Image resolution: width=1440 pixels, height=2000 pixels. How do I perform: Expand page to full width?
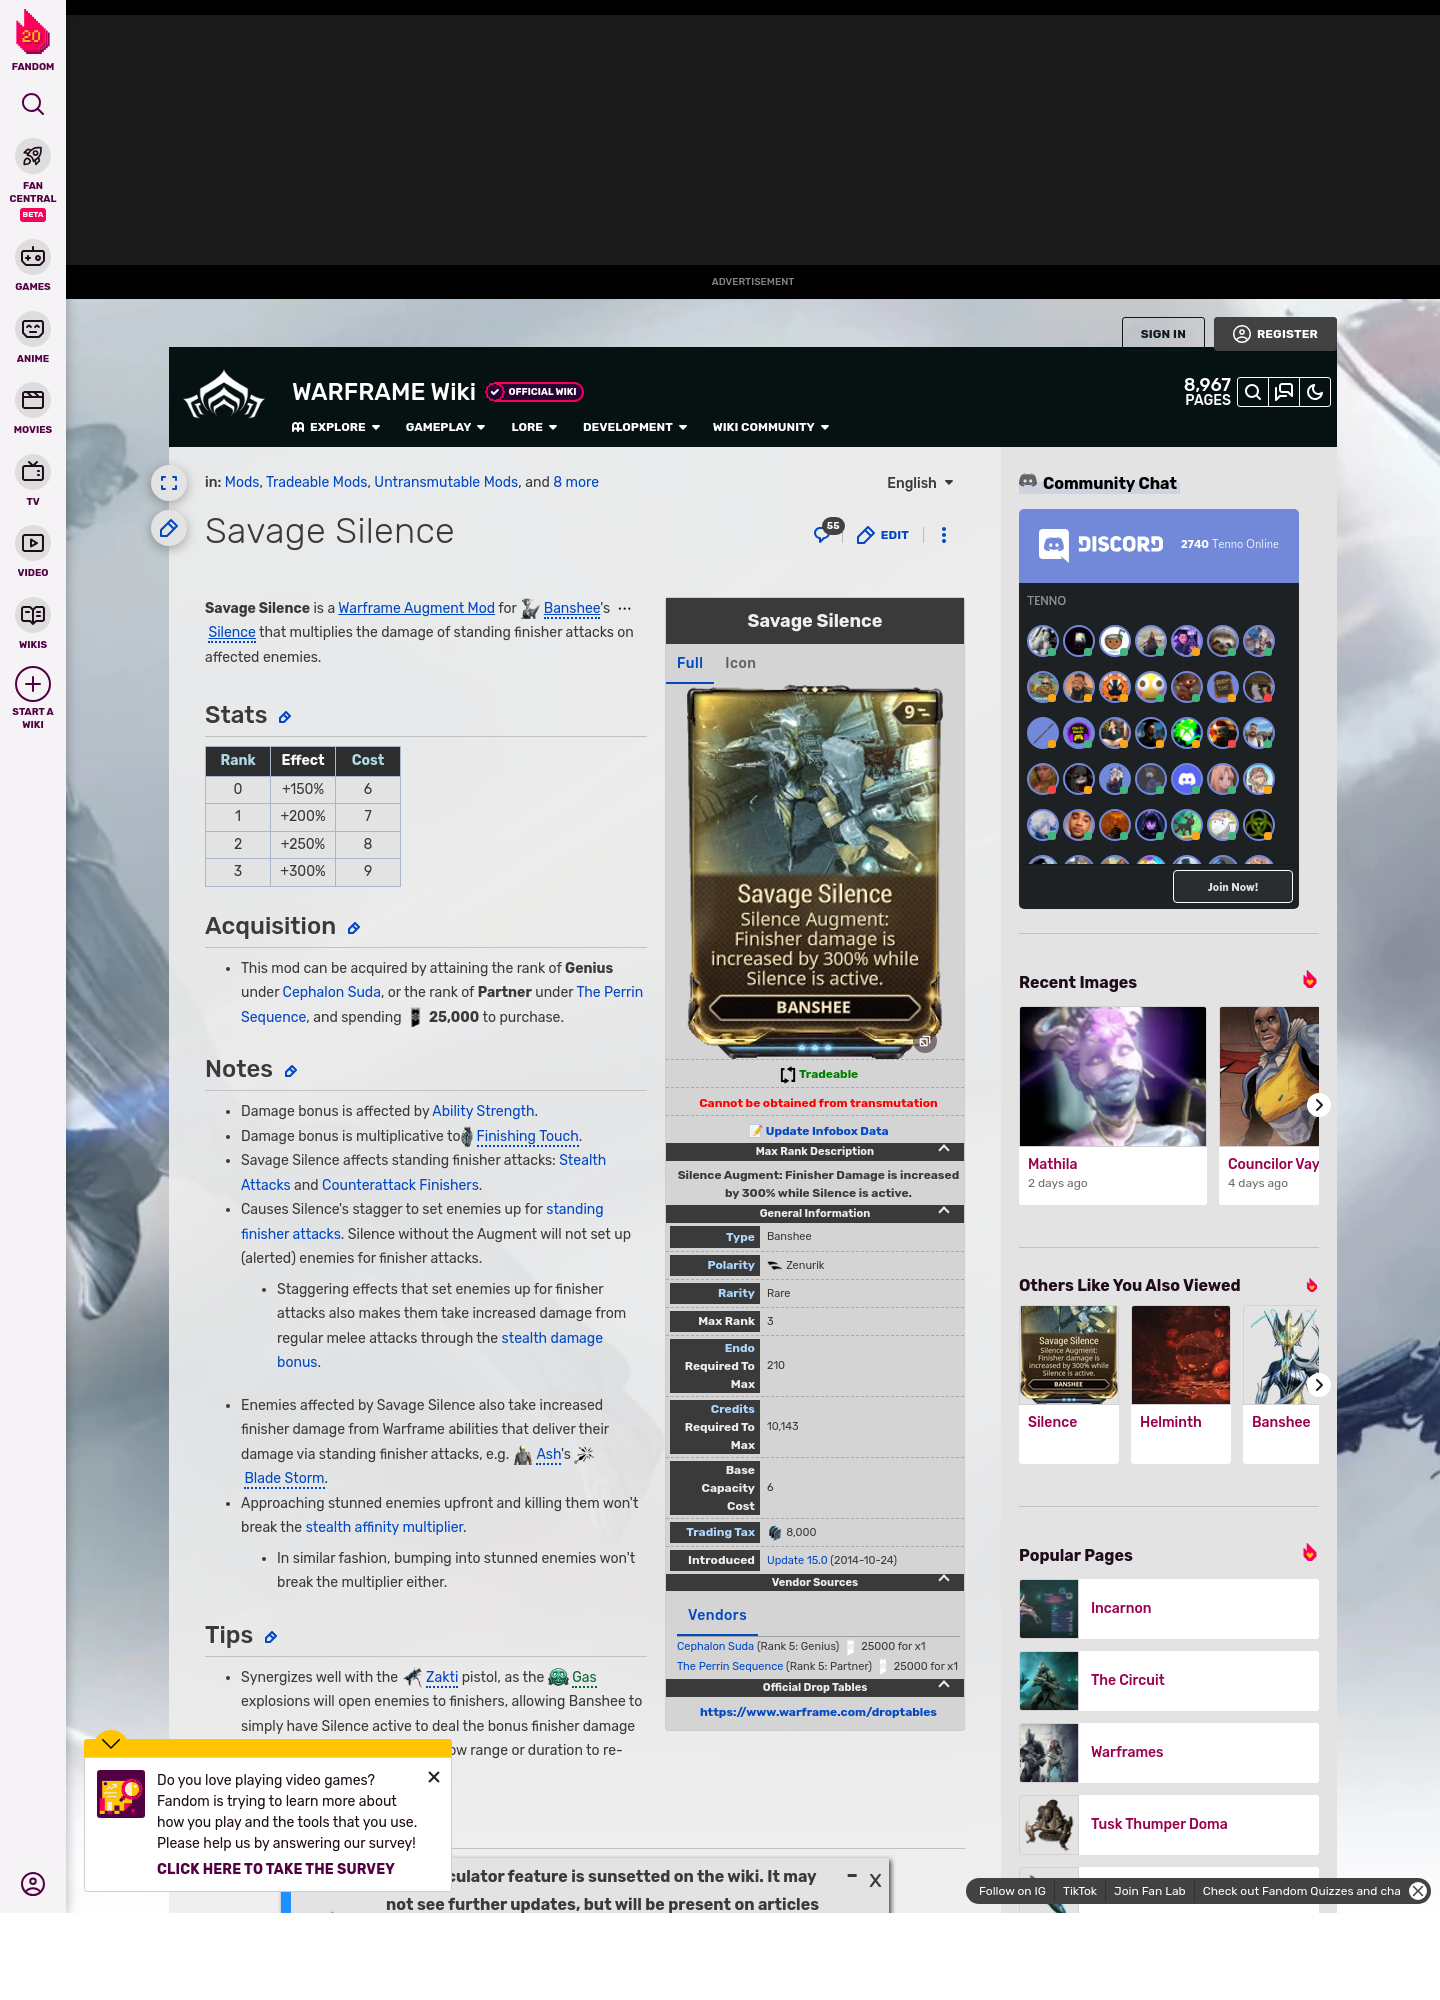(x=169, y=483)
